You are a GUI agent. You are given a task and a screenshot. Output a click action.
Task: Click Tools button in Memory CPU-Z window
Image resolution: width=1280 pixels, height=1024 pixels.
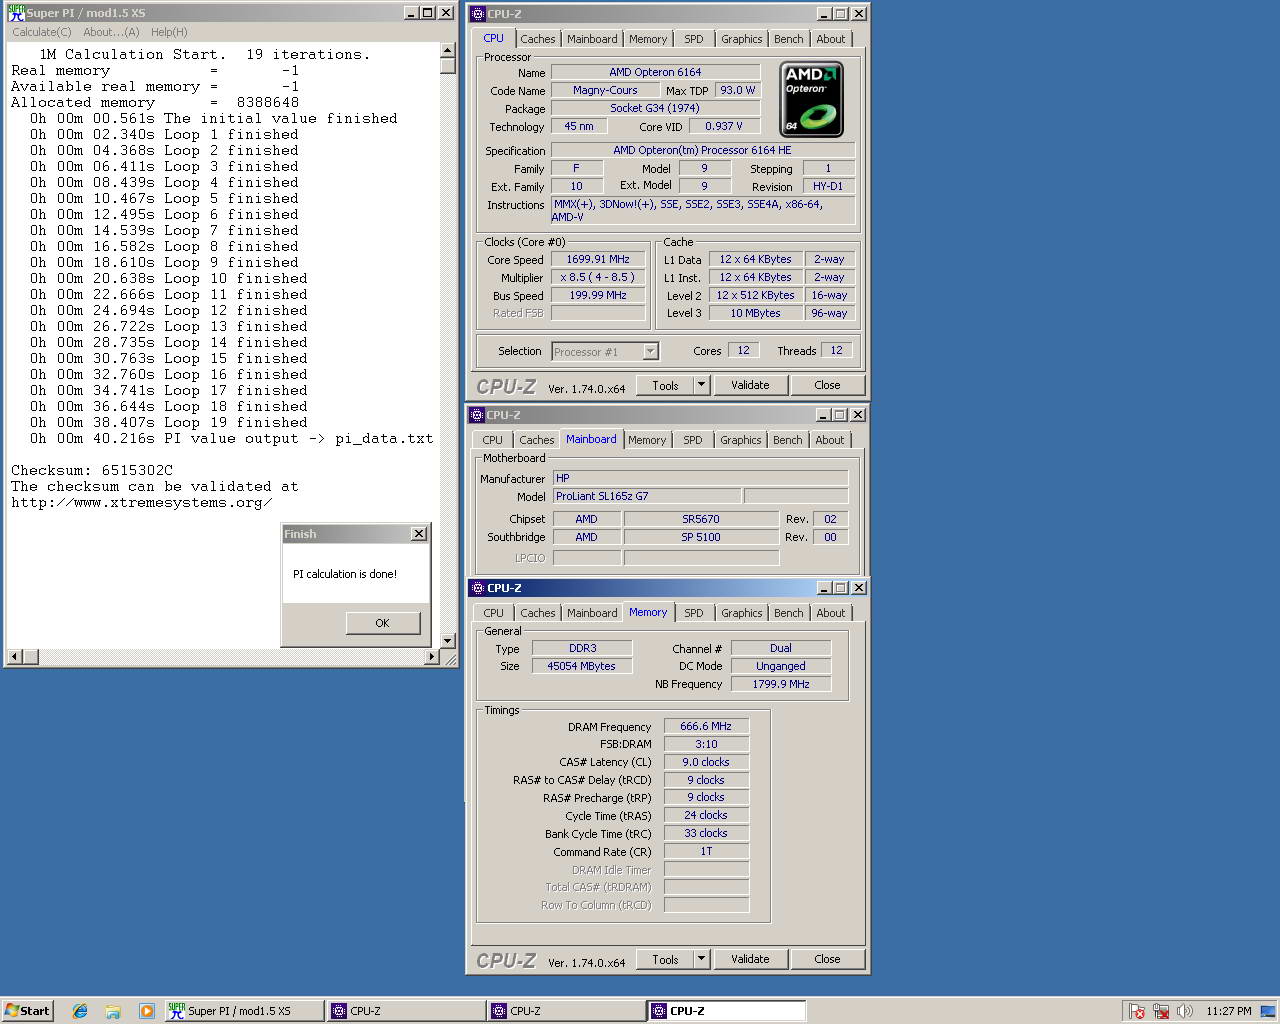(x=665, y=959)
